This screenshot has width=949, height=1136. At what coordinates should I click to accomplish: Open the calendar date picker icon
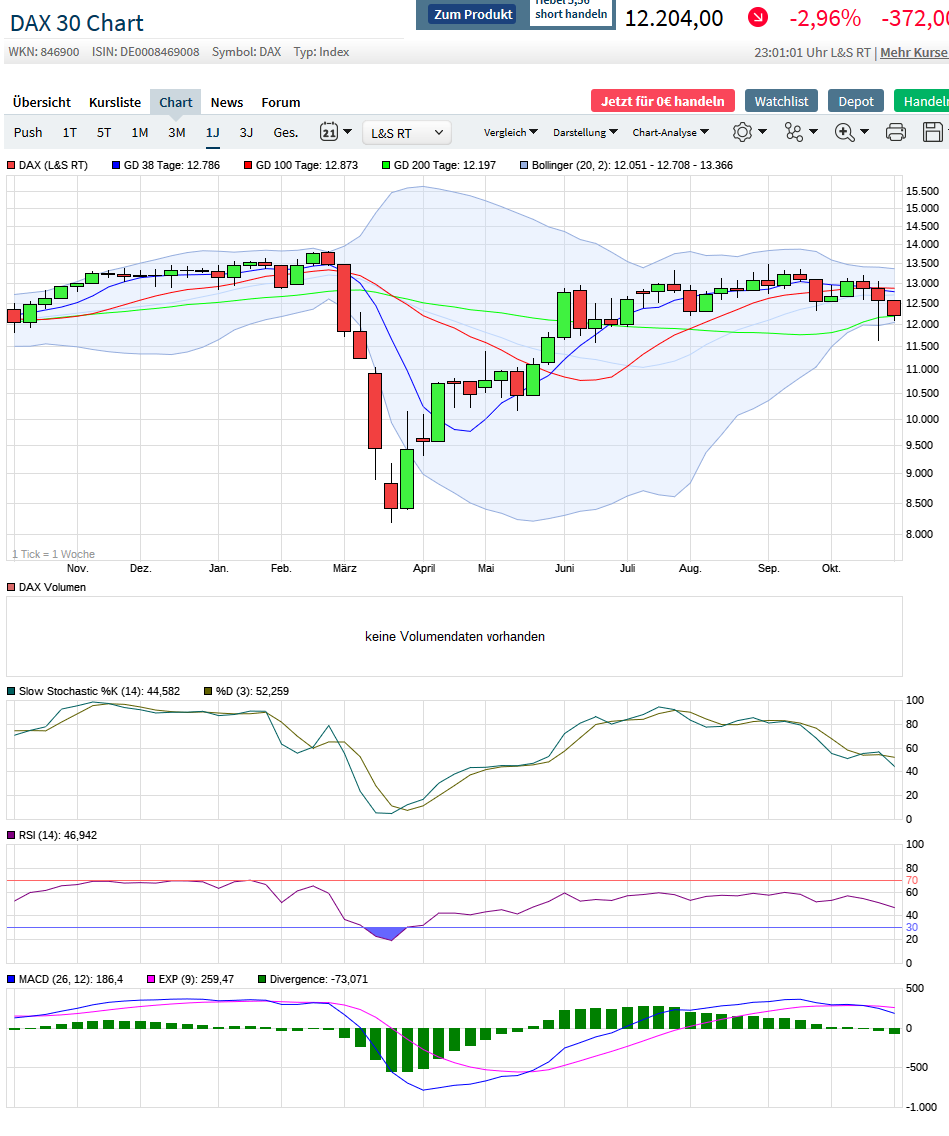(x=330, y=131)
